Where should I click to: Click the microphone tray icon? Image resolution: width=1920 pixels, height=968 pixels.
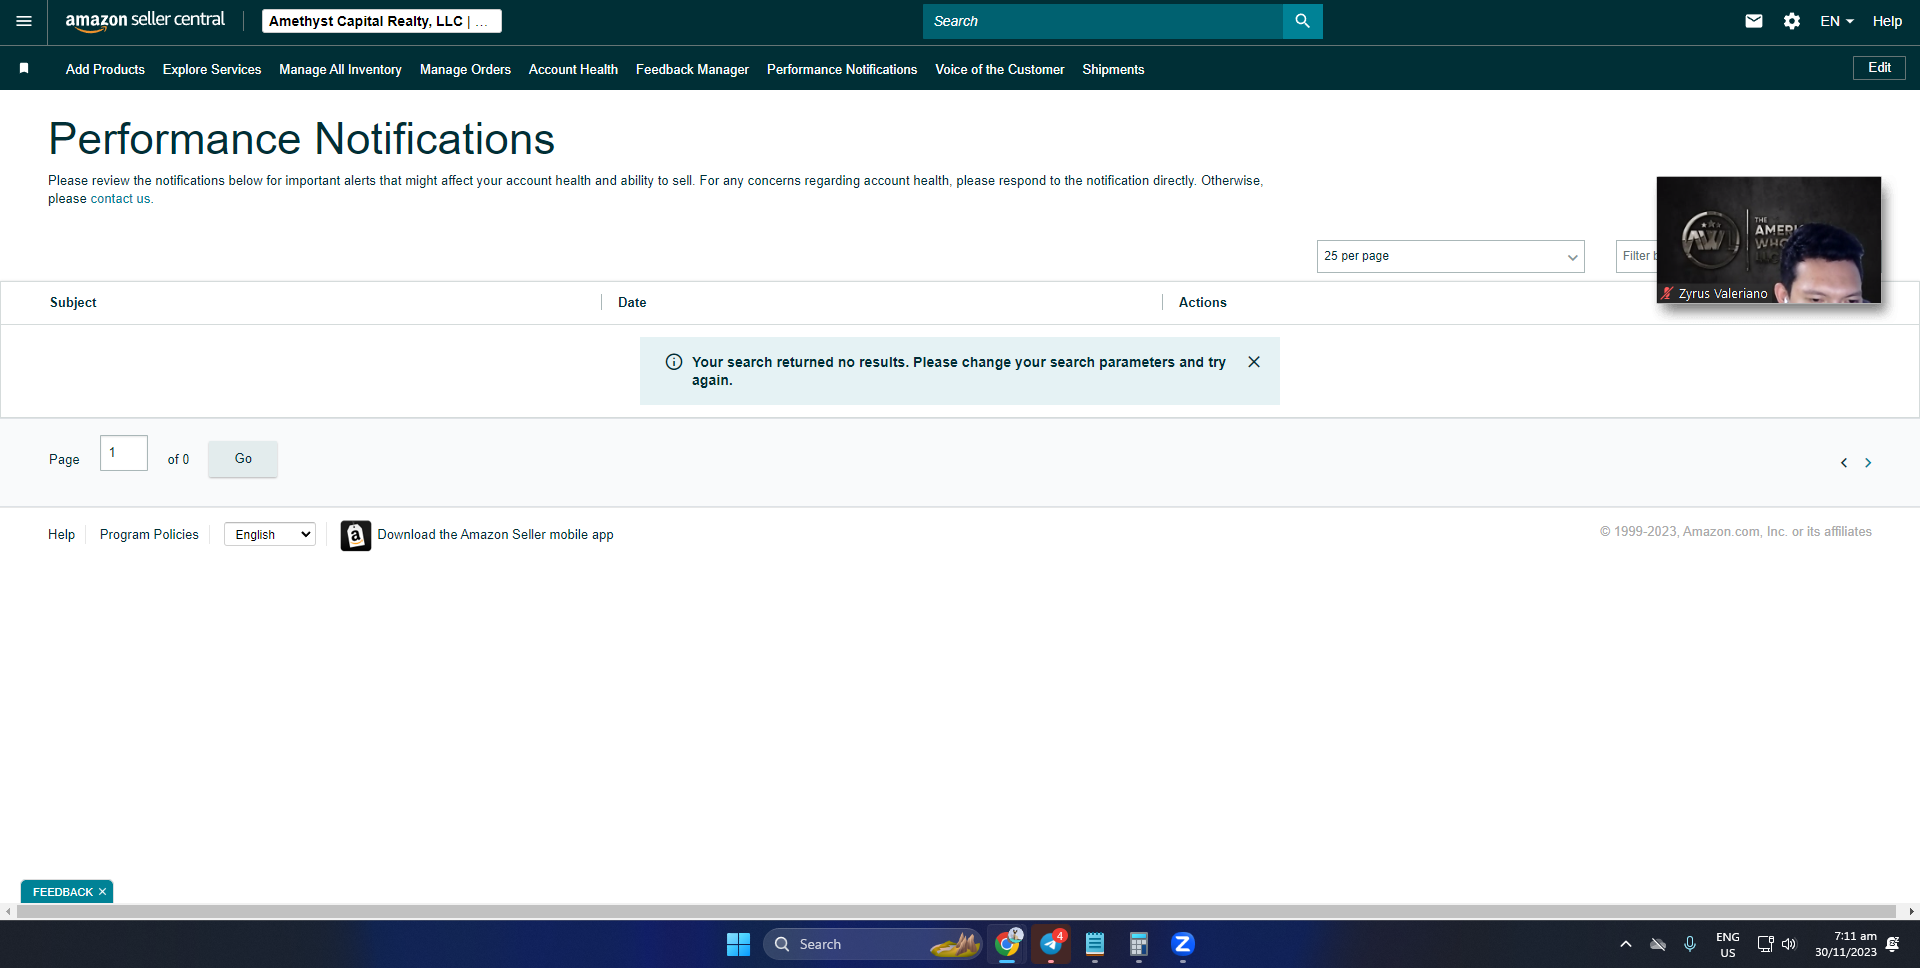[x=1690, y=944]
